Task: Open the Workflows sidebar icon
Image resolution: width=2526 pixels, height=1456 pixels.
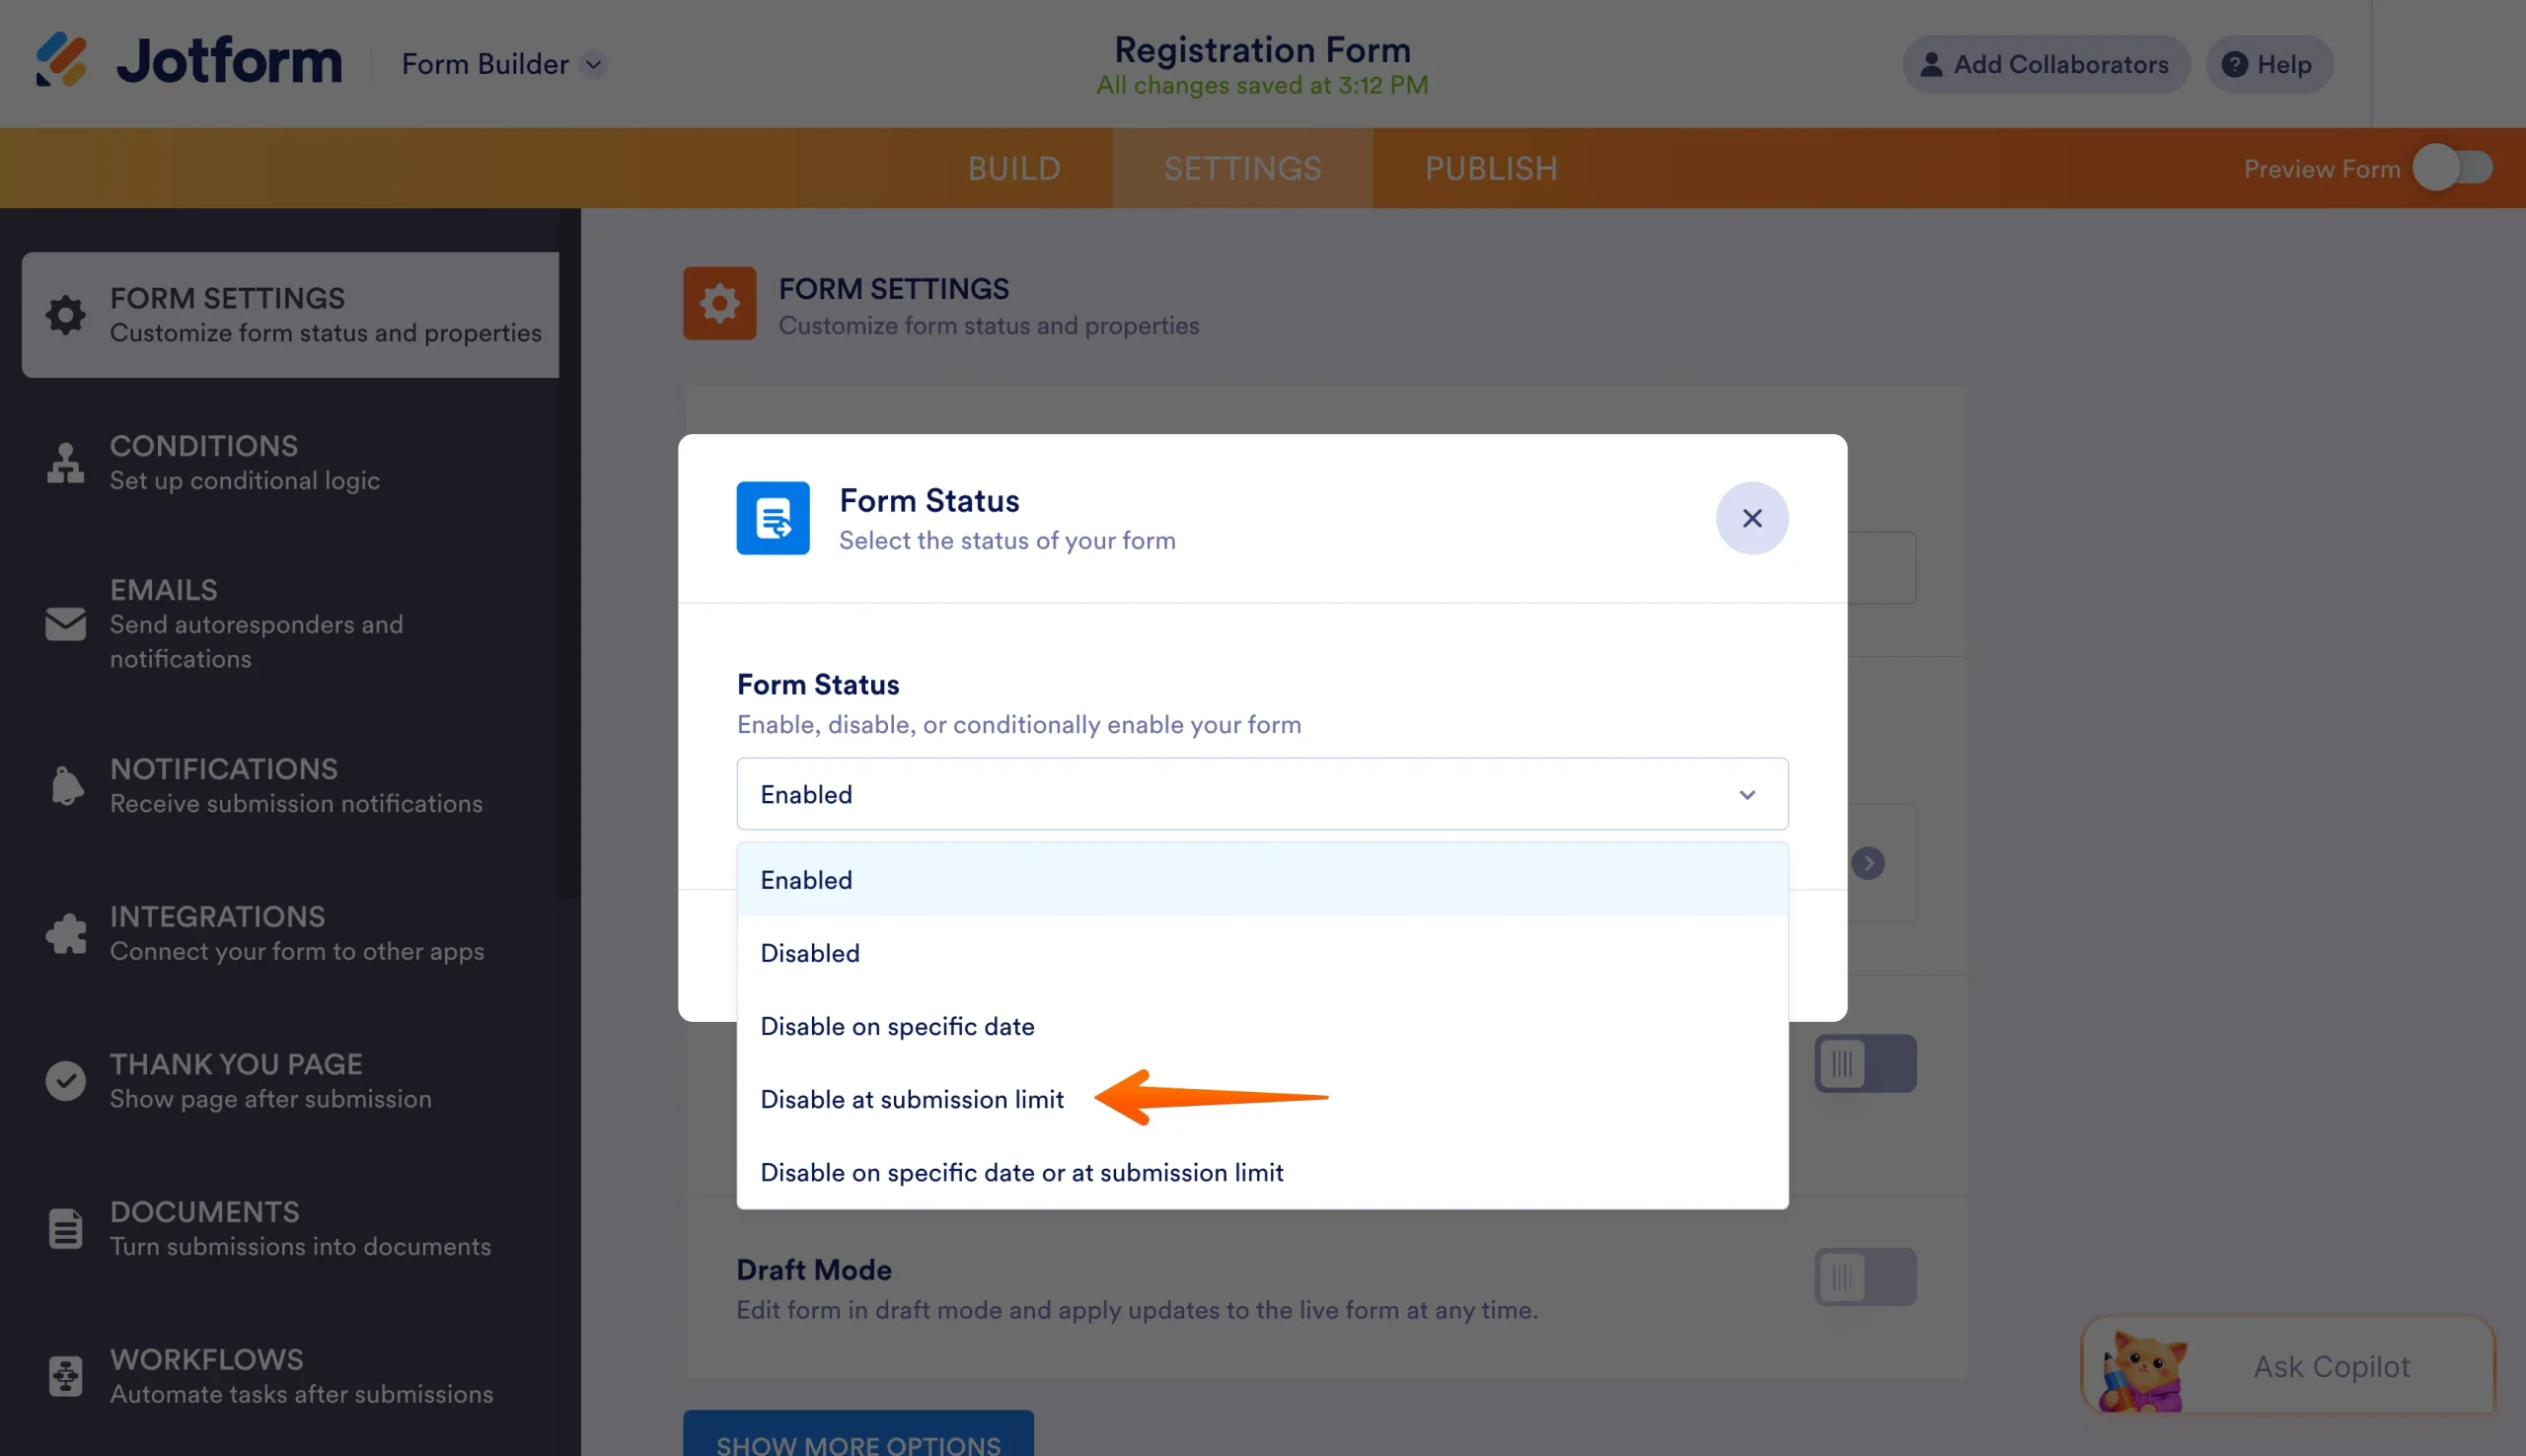Action: point(66,1376)
